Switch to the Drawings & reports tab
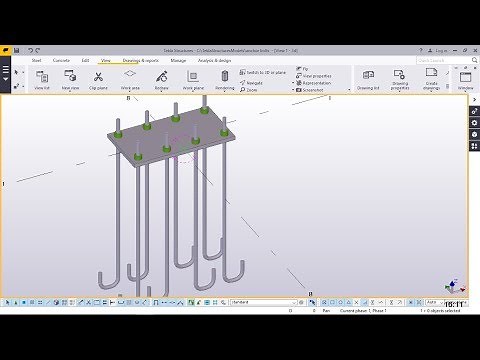 tap(141, 60)
